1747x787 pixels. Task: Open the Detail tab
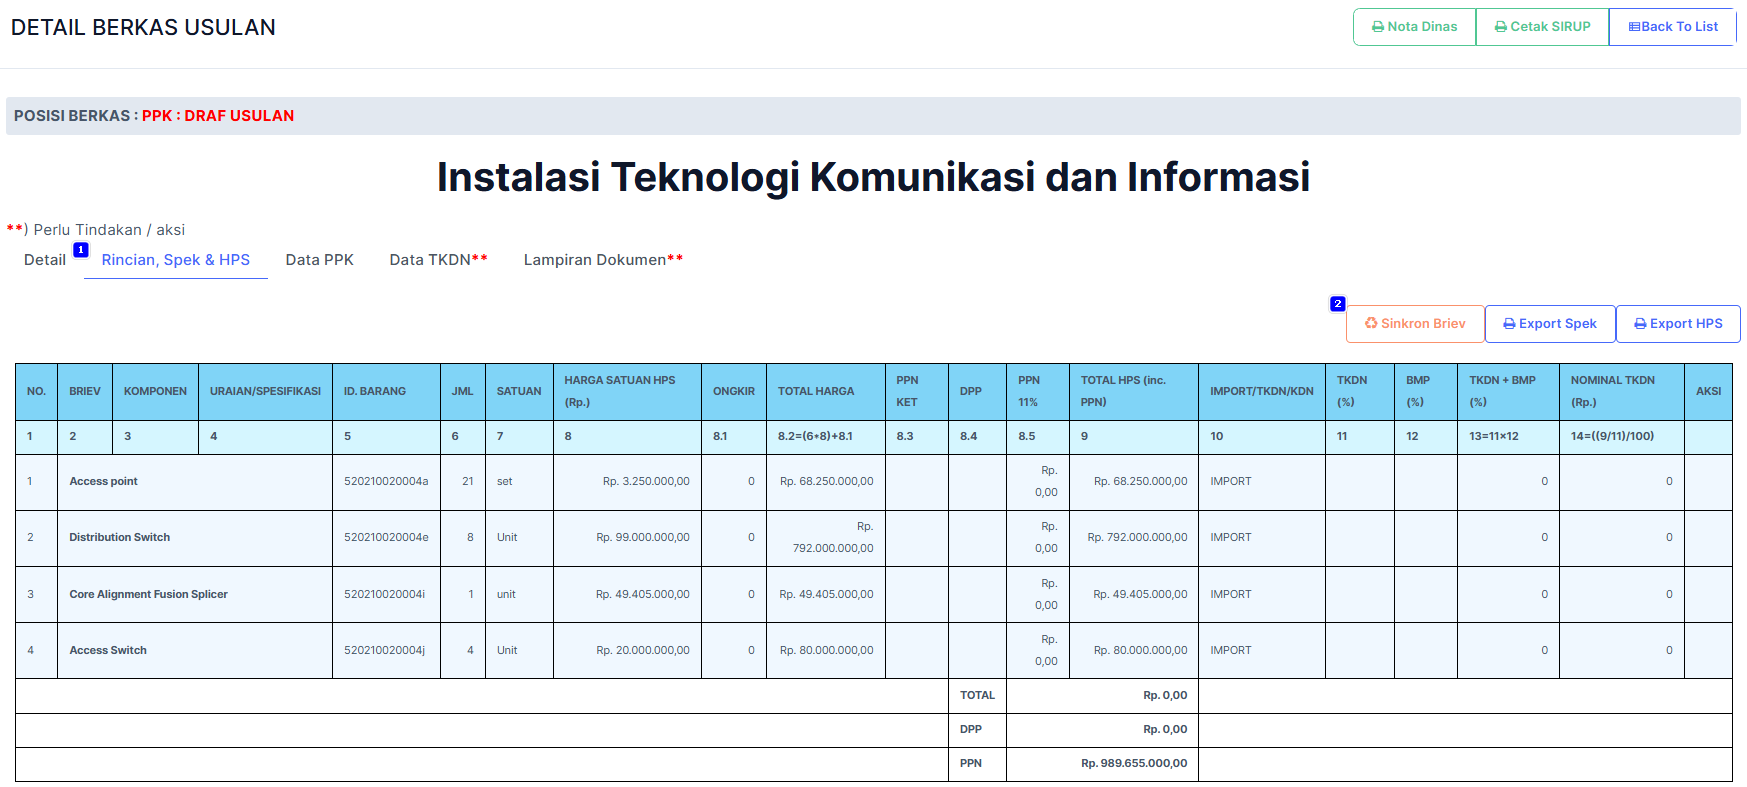pos(45,260)
